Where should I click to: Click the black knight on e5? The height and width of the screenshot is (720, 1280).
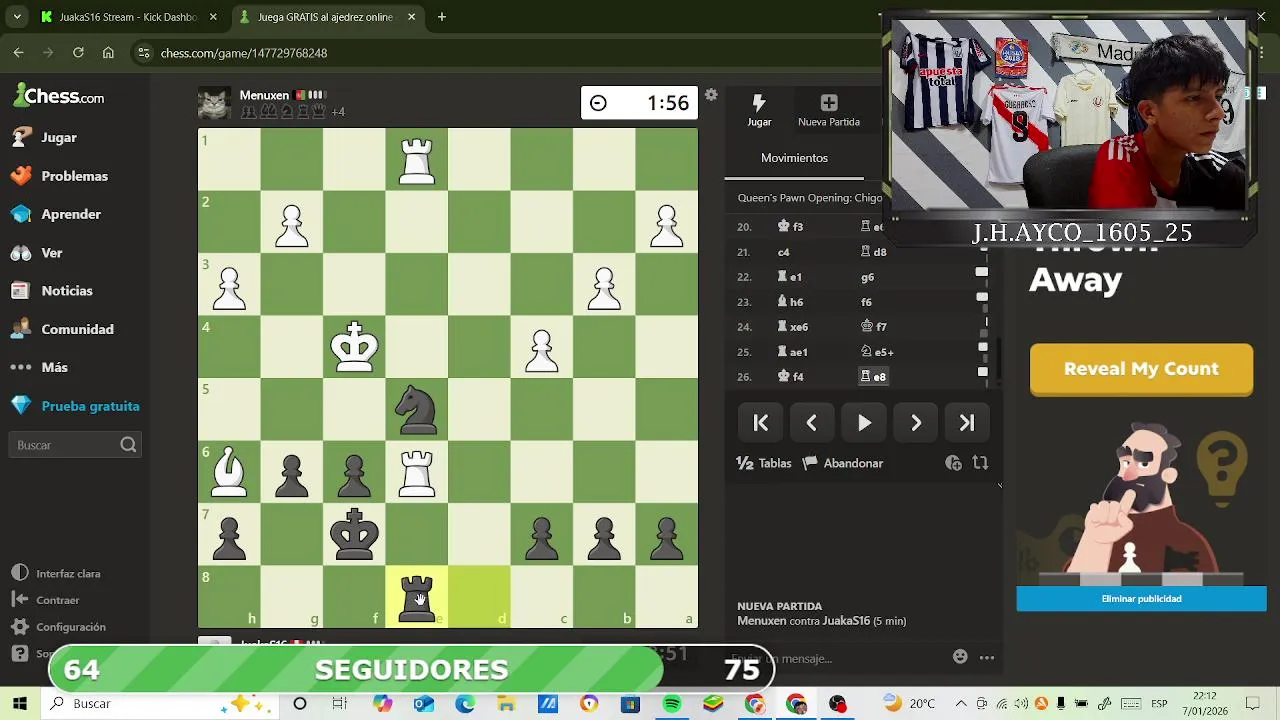point(417,410)
